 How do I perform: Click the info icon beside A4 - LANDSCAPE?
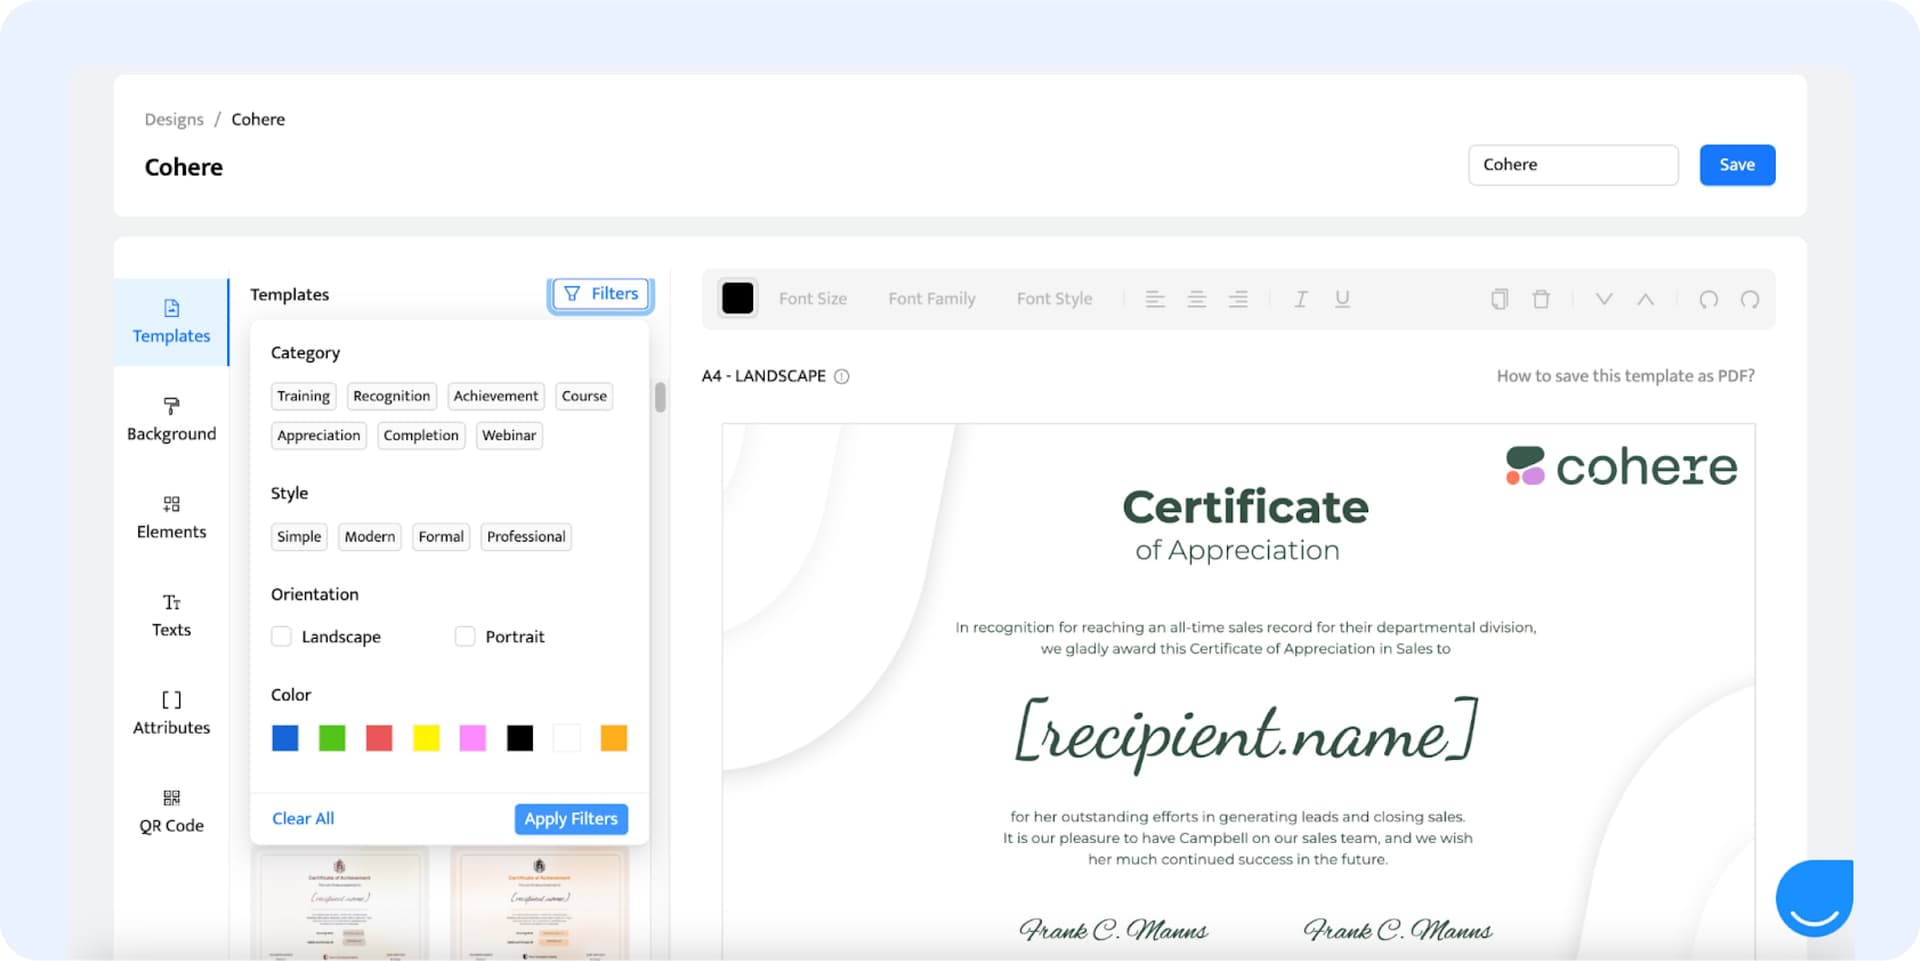tap(842, 377)
